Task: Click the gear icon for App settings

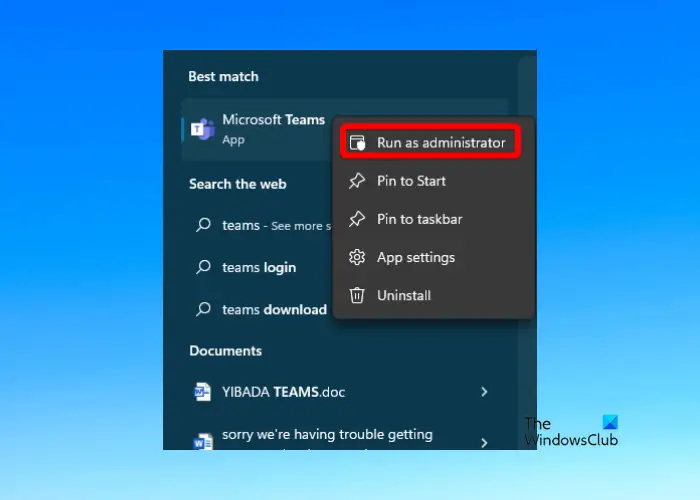Action: click(x=357, y=257)
